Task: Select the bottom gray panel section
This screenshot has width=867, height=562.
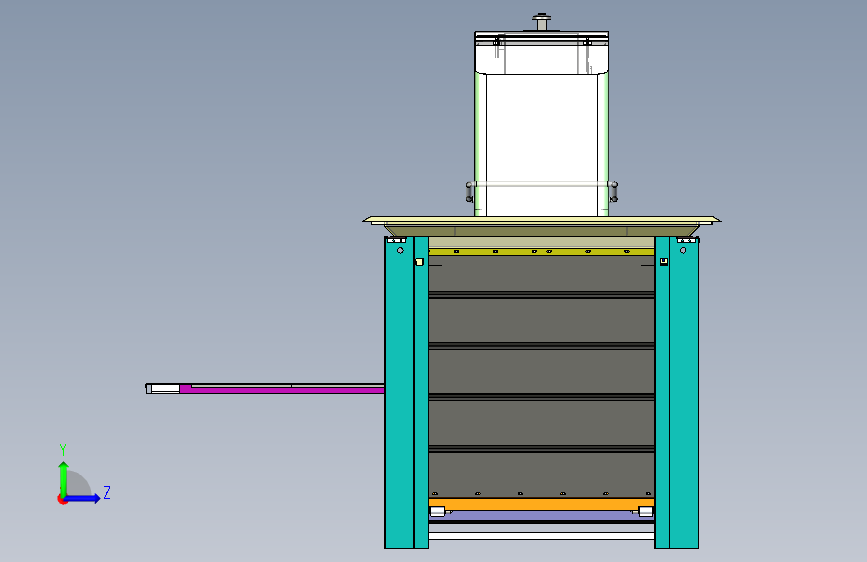Action: tap(541, 475)
